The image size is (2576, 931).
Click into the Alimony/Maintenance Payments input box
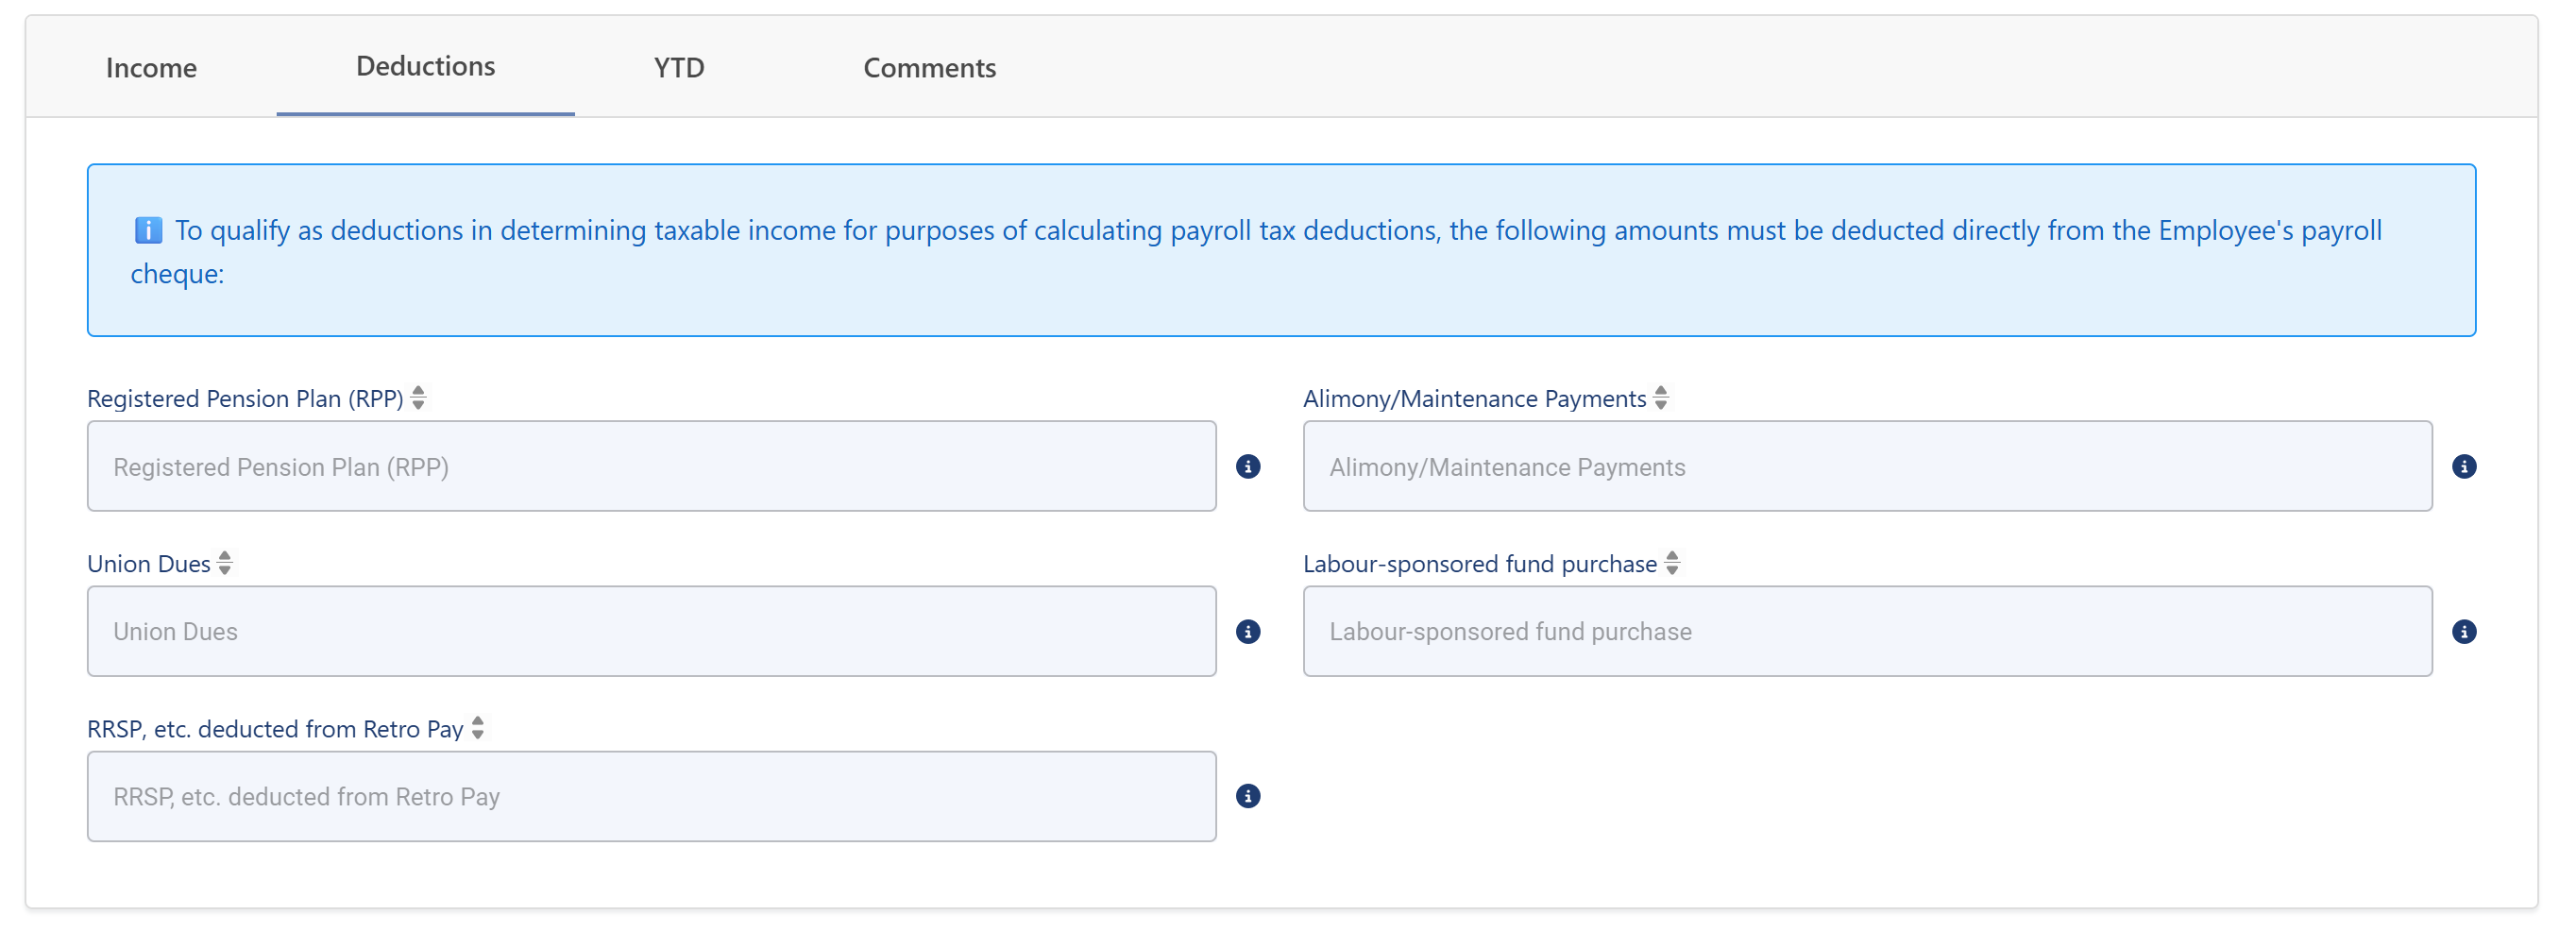pos(1867,467)
